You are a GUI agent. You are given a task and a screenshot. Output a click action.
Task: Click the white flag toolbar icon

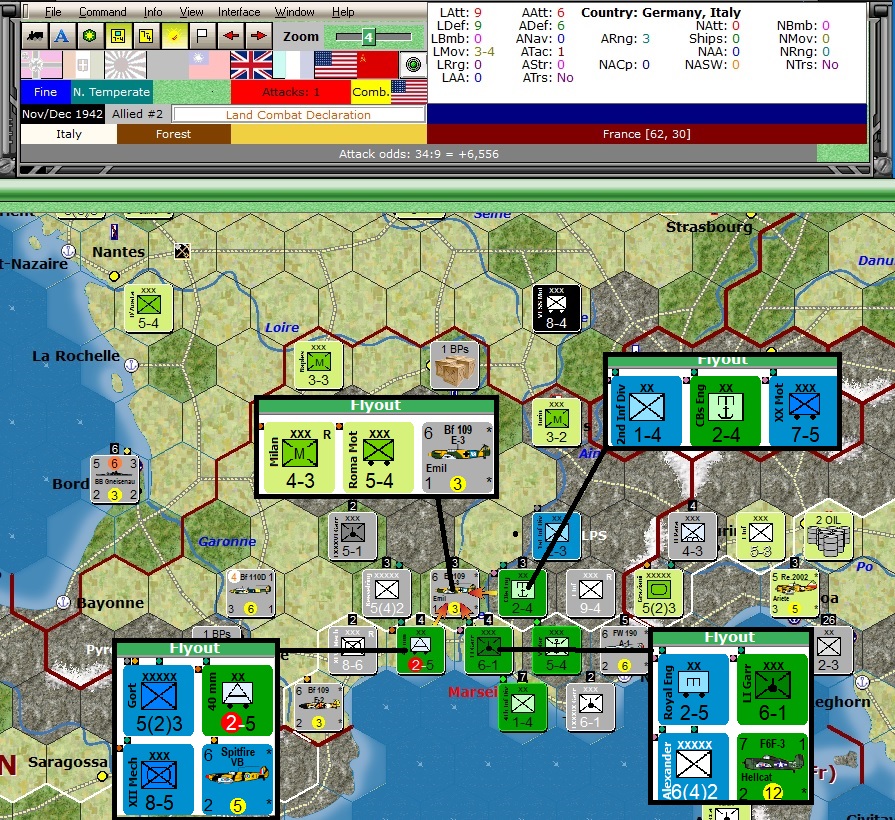(201, 36)
